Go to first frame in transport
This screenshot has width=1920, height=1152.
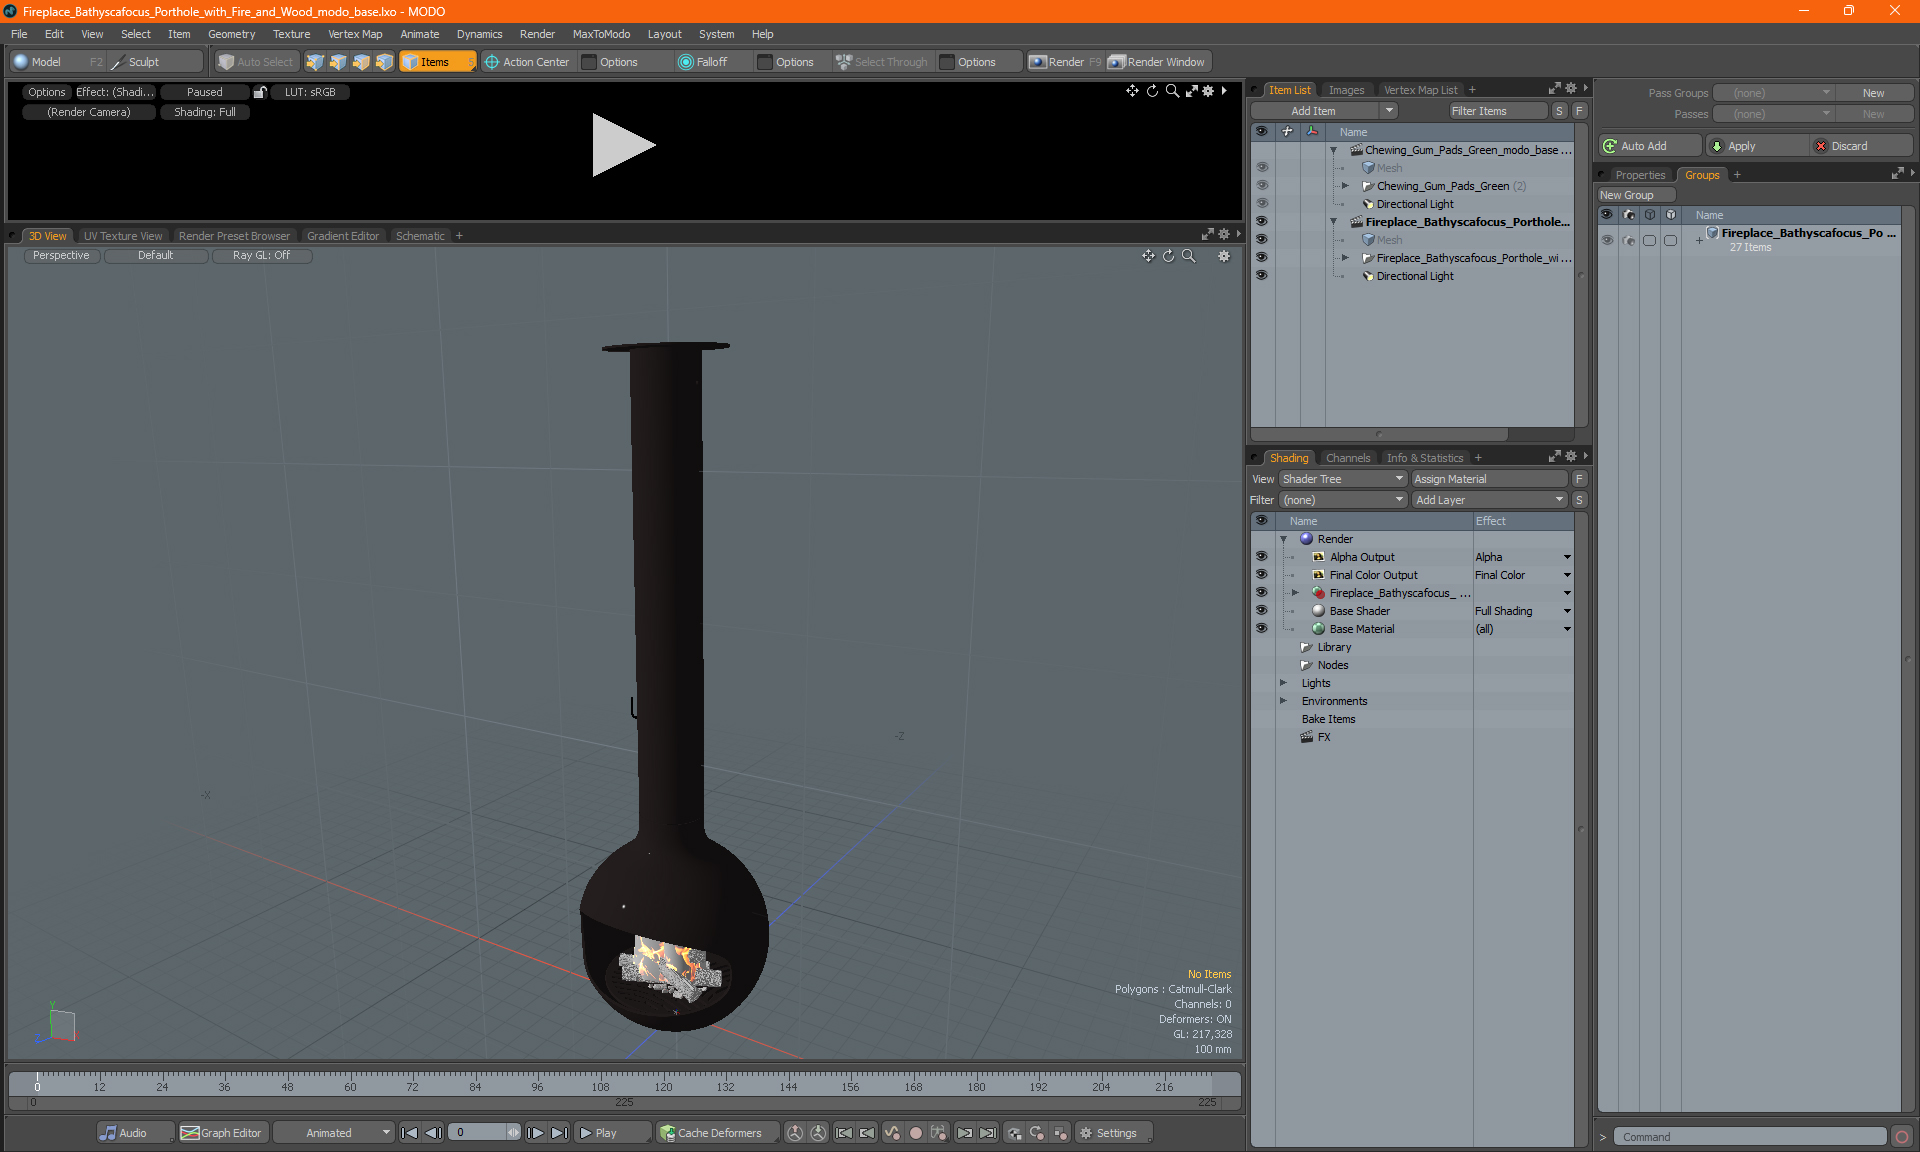point(409,1133)
